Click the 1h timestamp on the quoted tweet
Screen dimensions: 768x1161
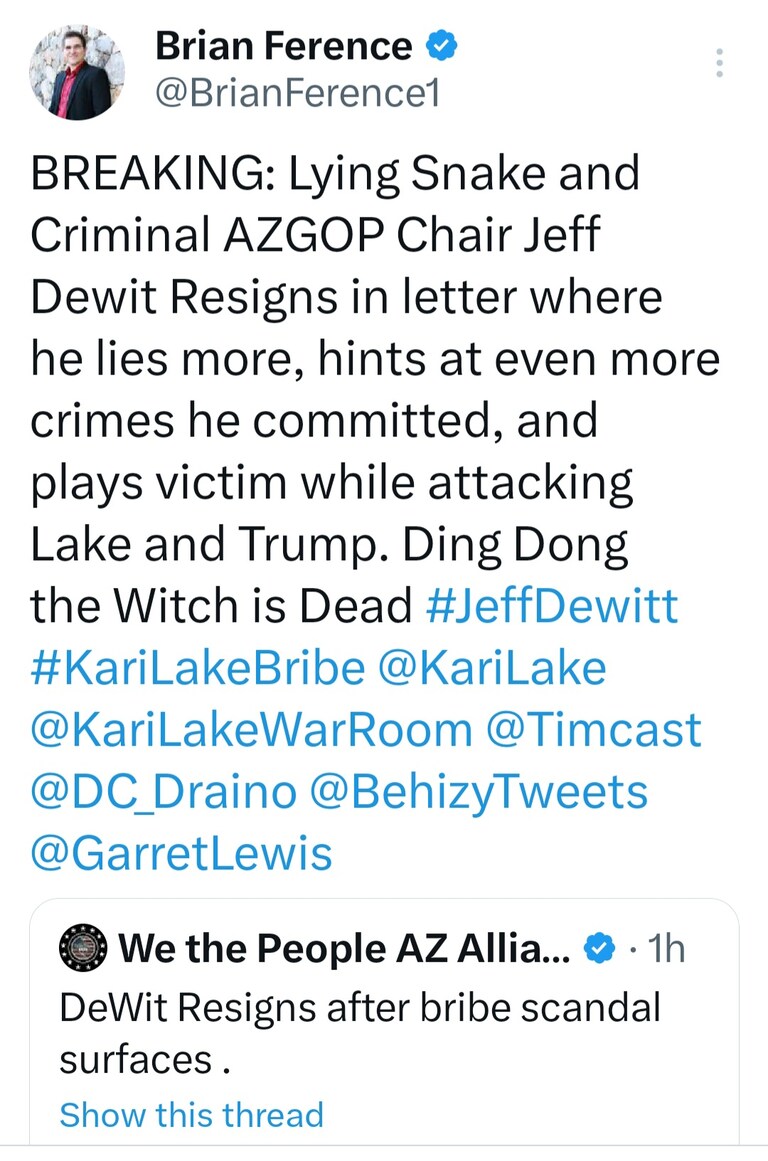coord(666,948)
